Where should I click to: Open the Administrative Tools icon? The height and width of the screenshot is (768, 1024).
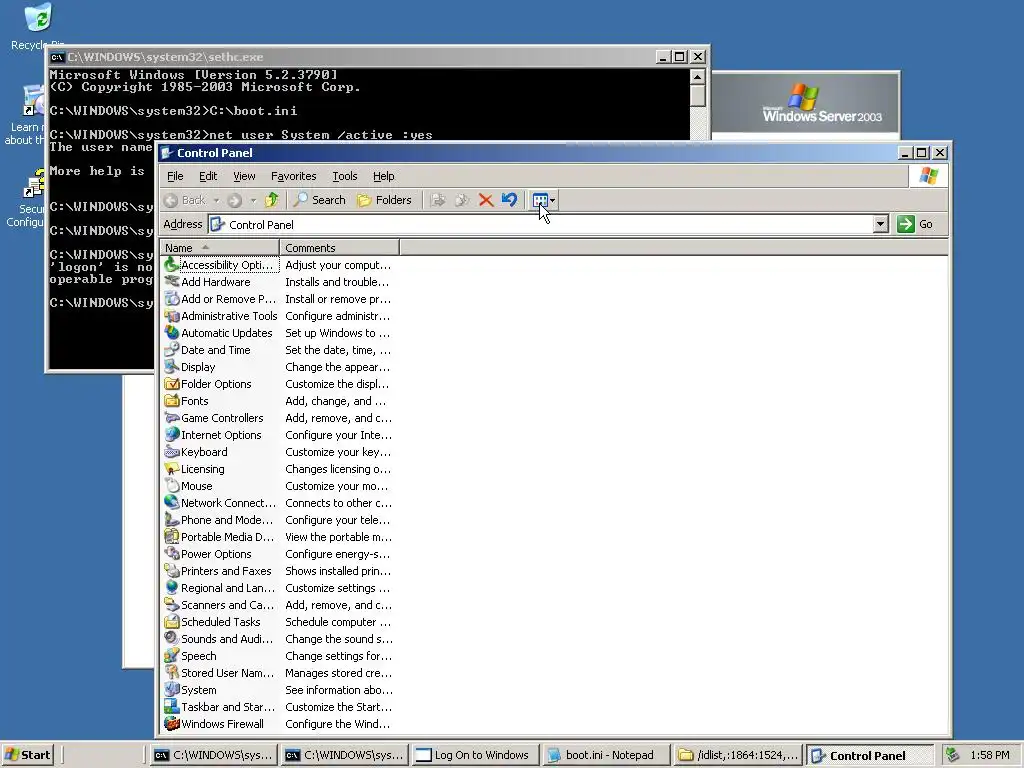tap(172, 315)
